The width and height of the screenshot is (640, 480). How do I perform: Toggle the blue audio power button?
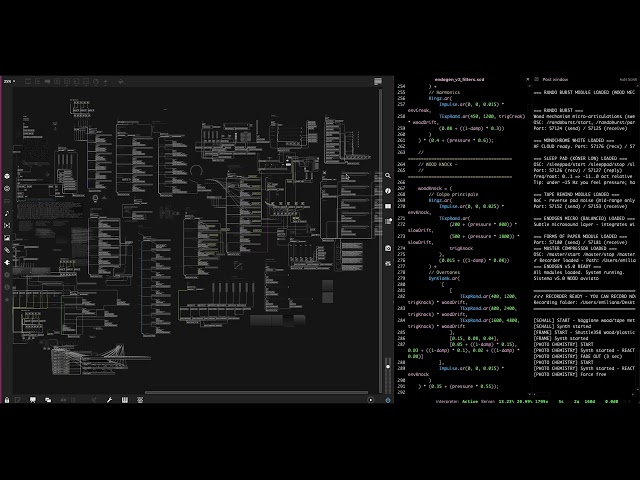(x=388, y=400)
